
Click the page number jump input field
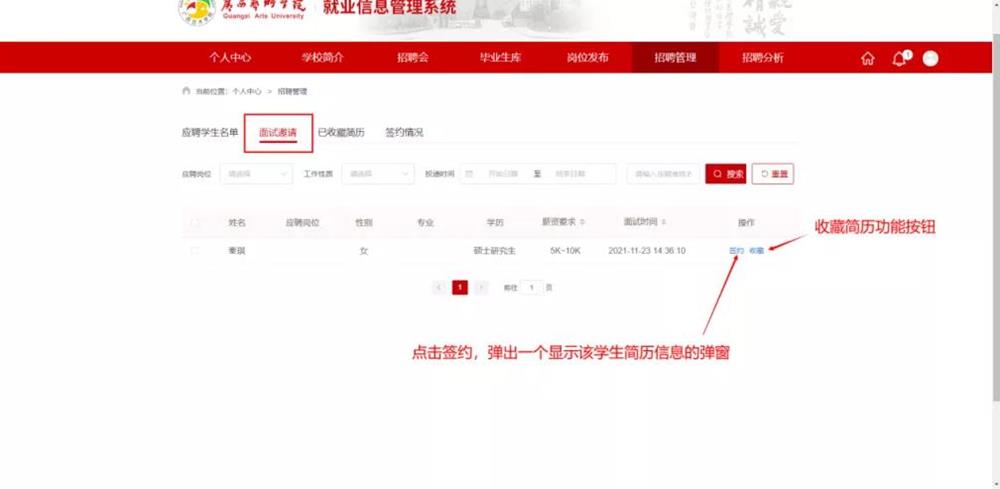point(532,288)
